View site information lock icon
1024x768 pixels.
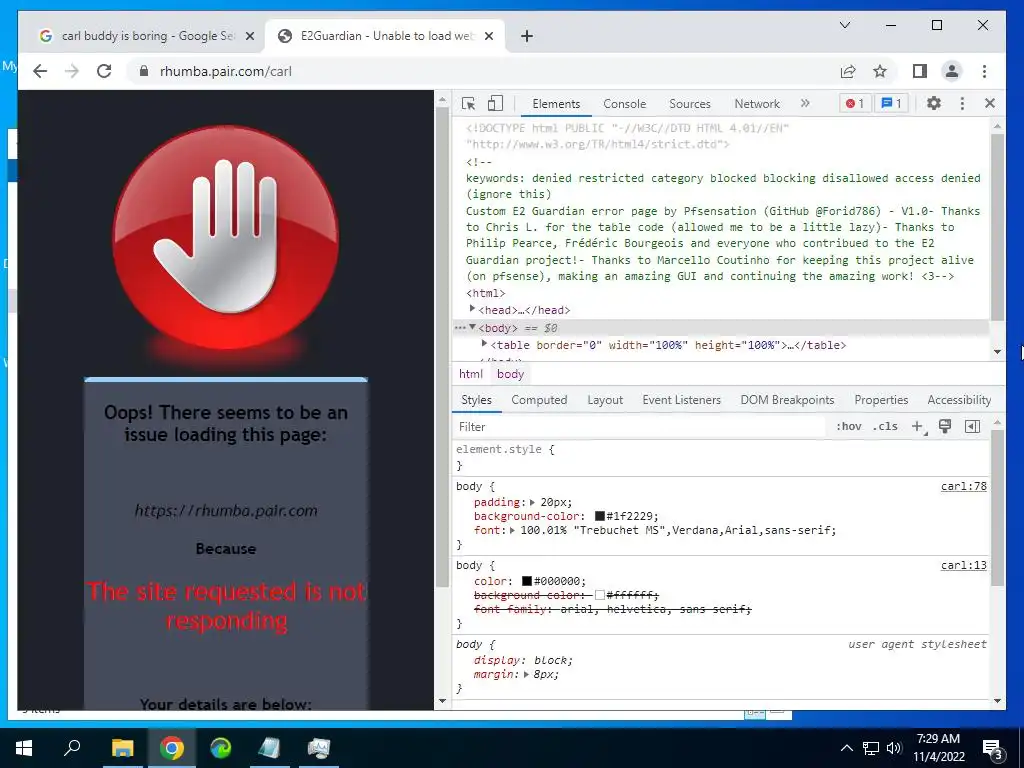[144, 71]
